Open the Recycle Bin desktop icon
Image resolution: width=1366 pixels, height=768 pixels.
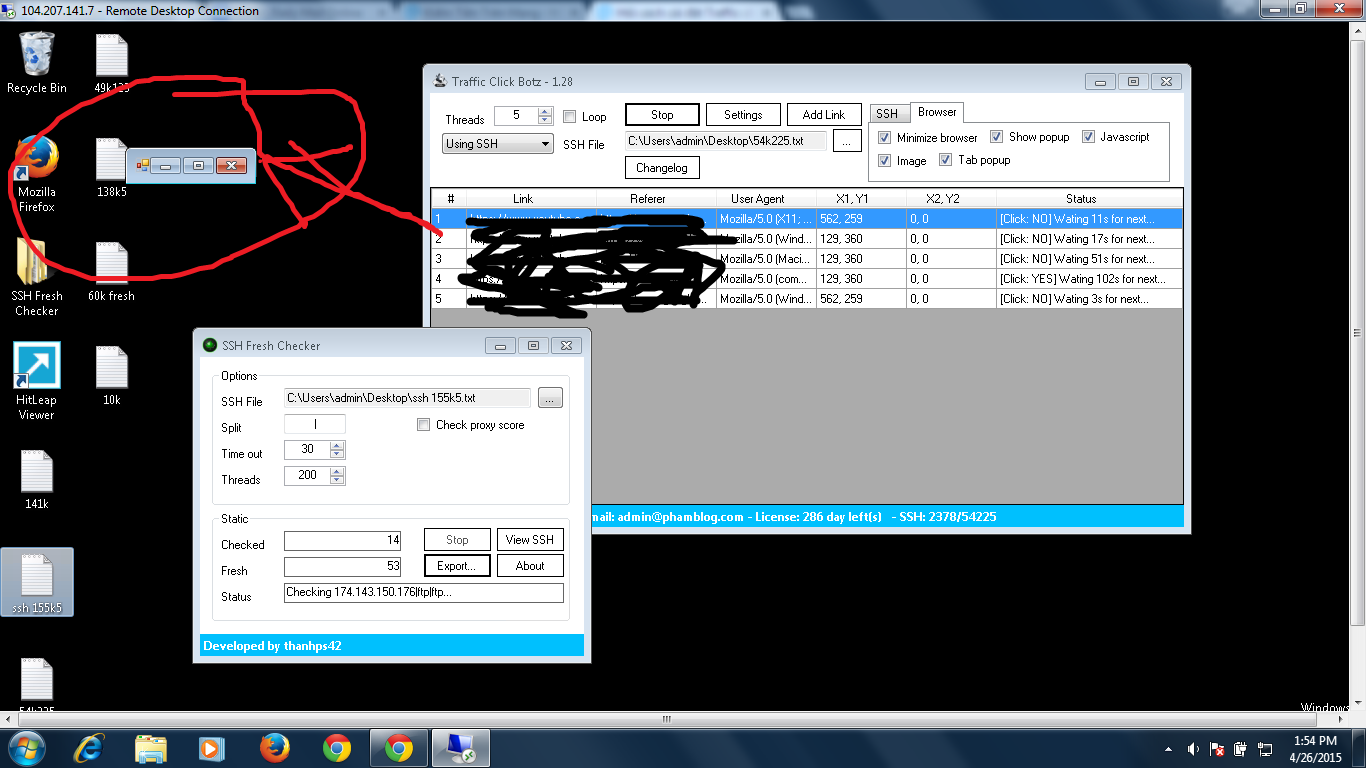37,62
